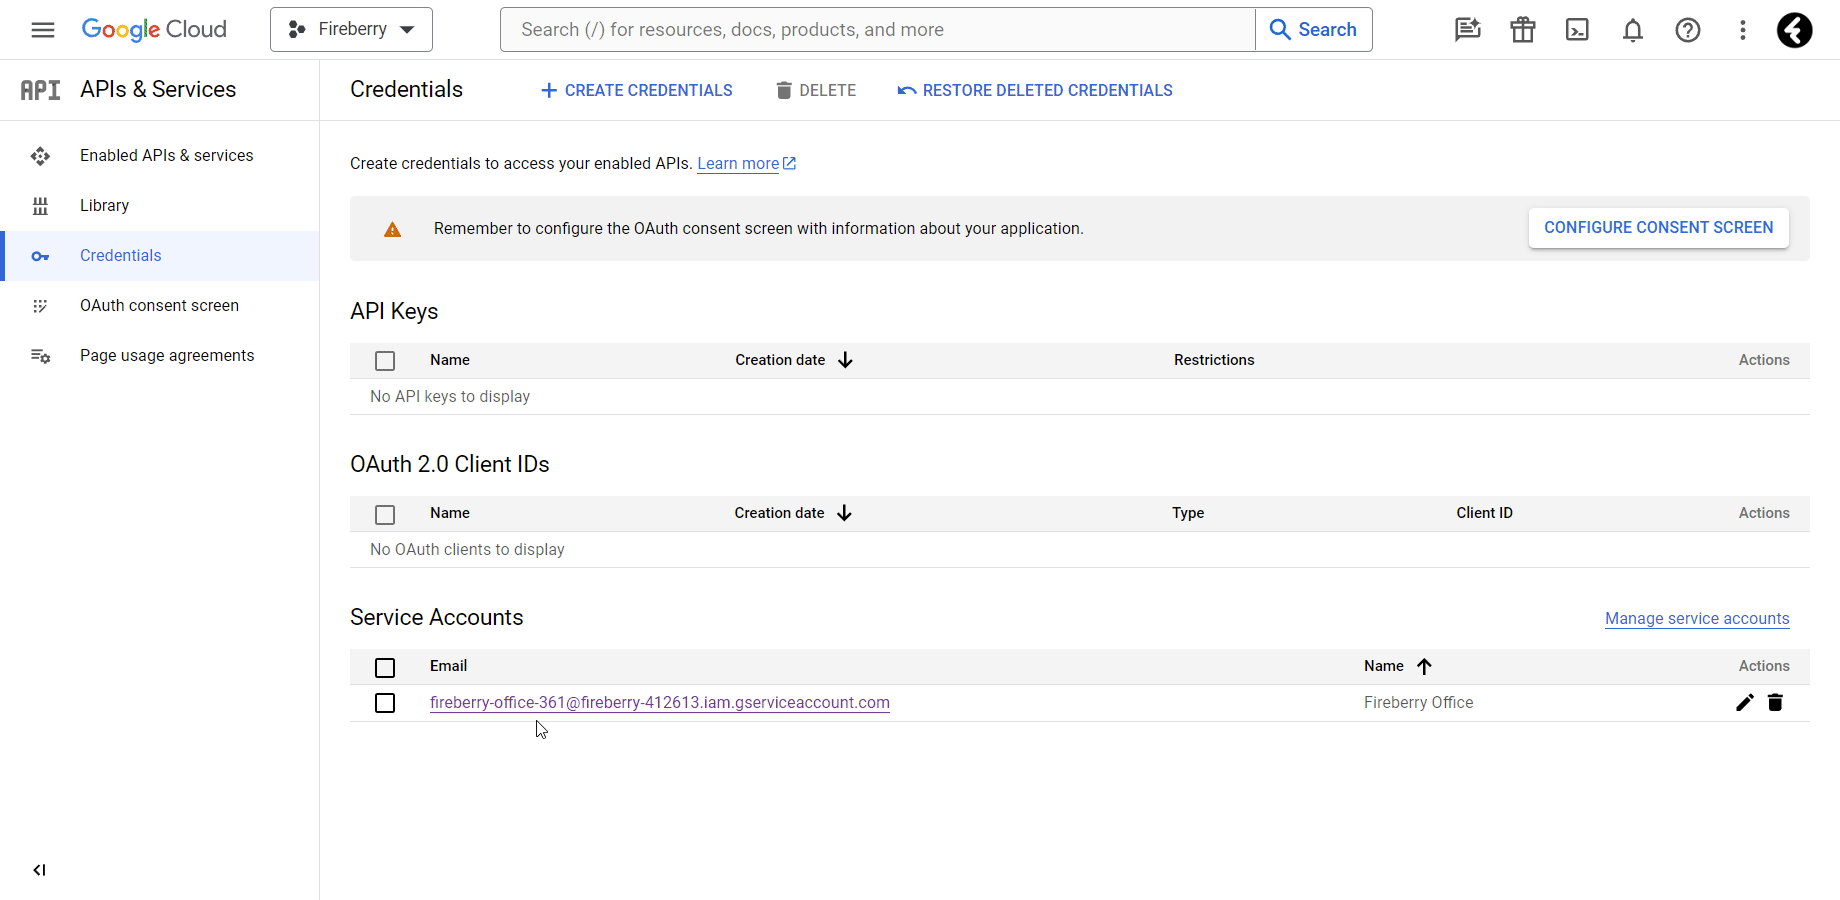Click the Page usage agreements settings-list icon
This screenshot has width=1840, height=900.
click(40, 356)
